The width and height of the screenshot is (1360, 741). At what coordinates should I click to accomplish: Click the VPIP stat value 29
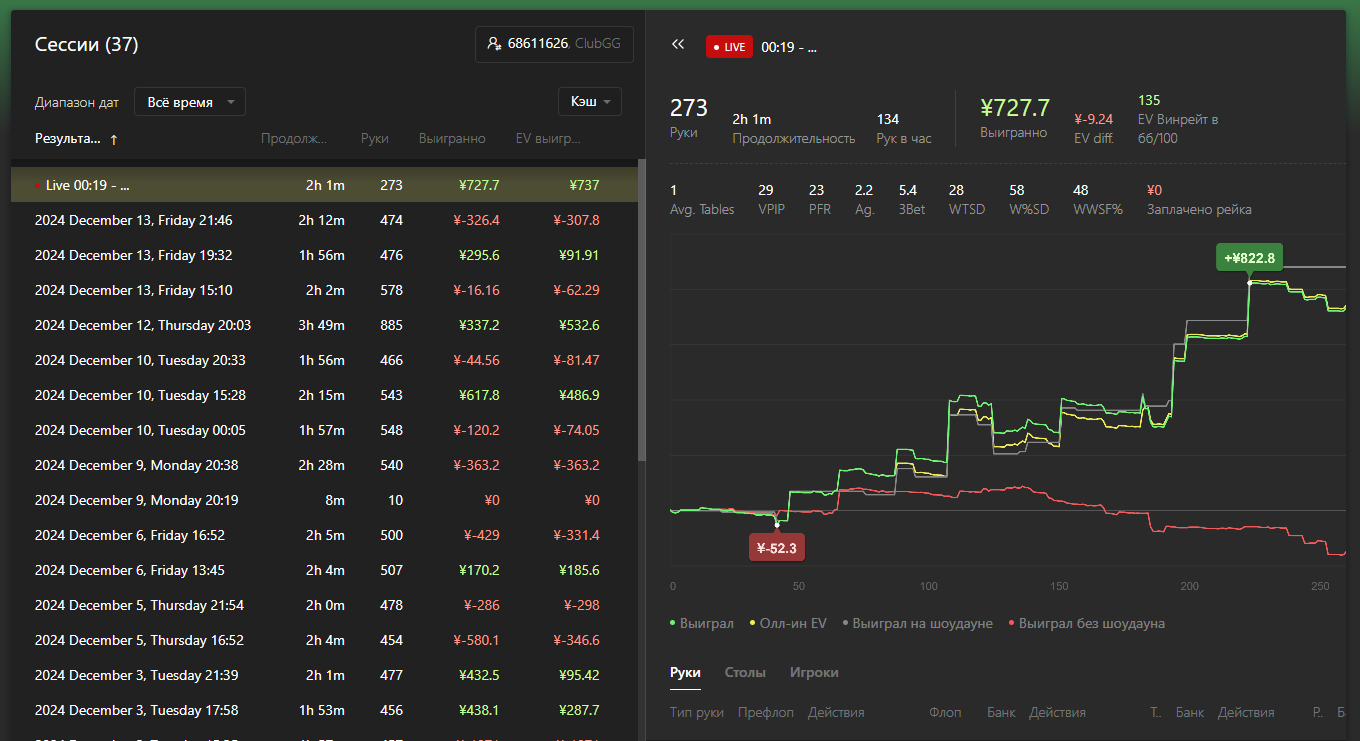766,190
